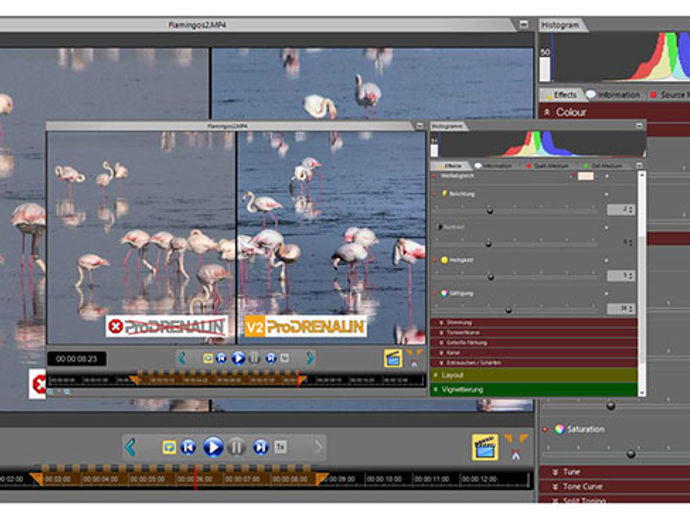Select Effects tab in back window
This screenshot has height=518, width=690.
(x=562, y=95)
